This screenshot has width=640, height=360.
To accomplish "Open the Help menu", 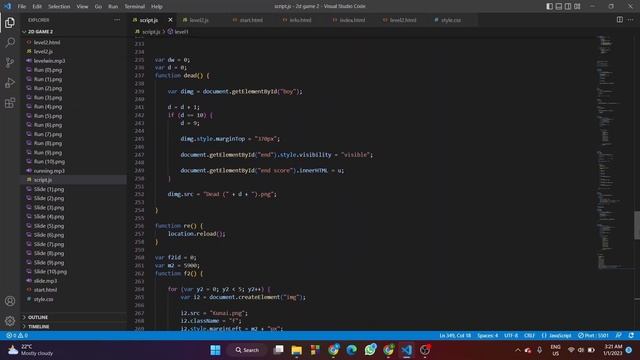I will pyautogui.click(x=156, y=7).
